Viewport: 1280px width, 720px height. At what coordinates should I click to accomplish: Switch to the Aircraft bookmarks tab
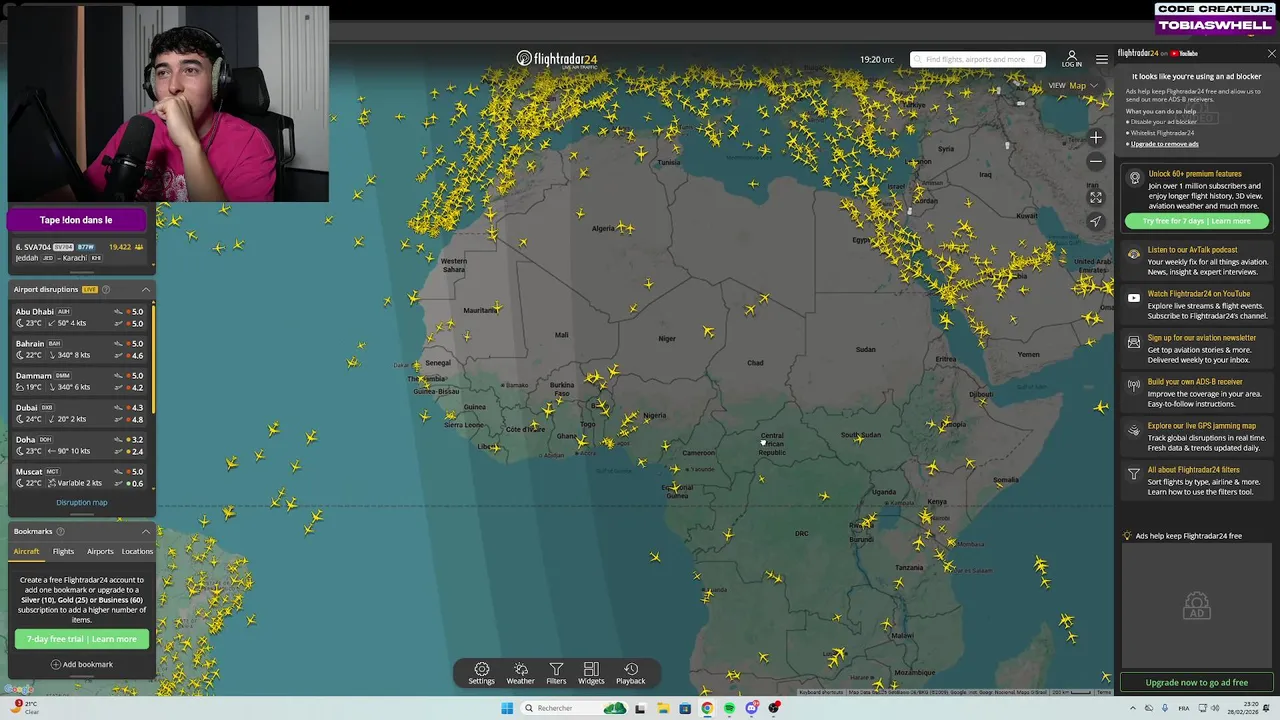[26, 552]
